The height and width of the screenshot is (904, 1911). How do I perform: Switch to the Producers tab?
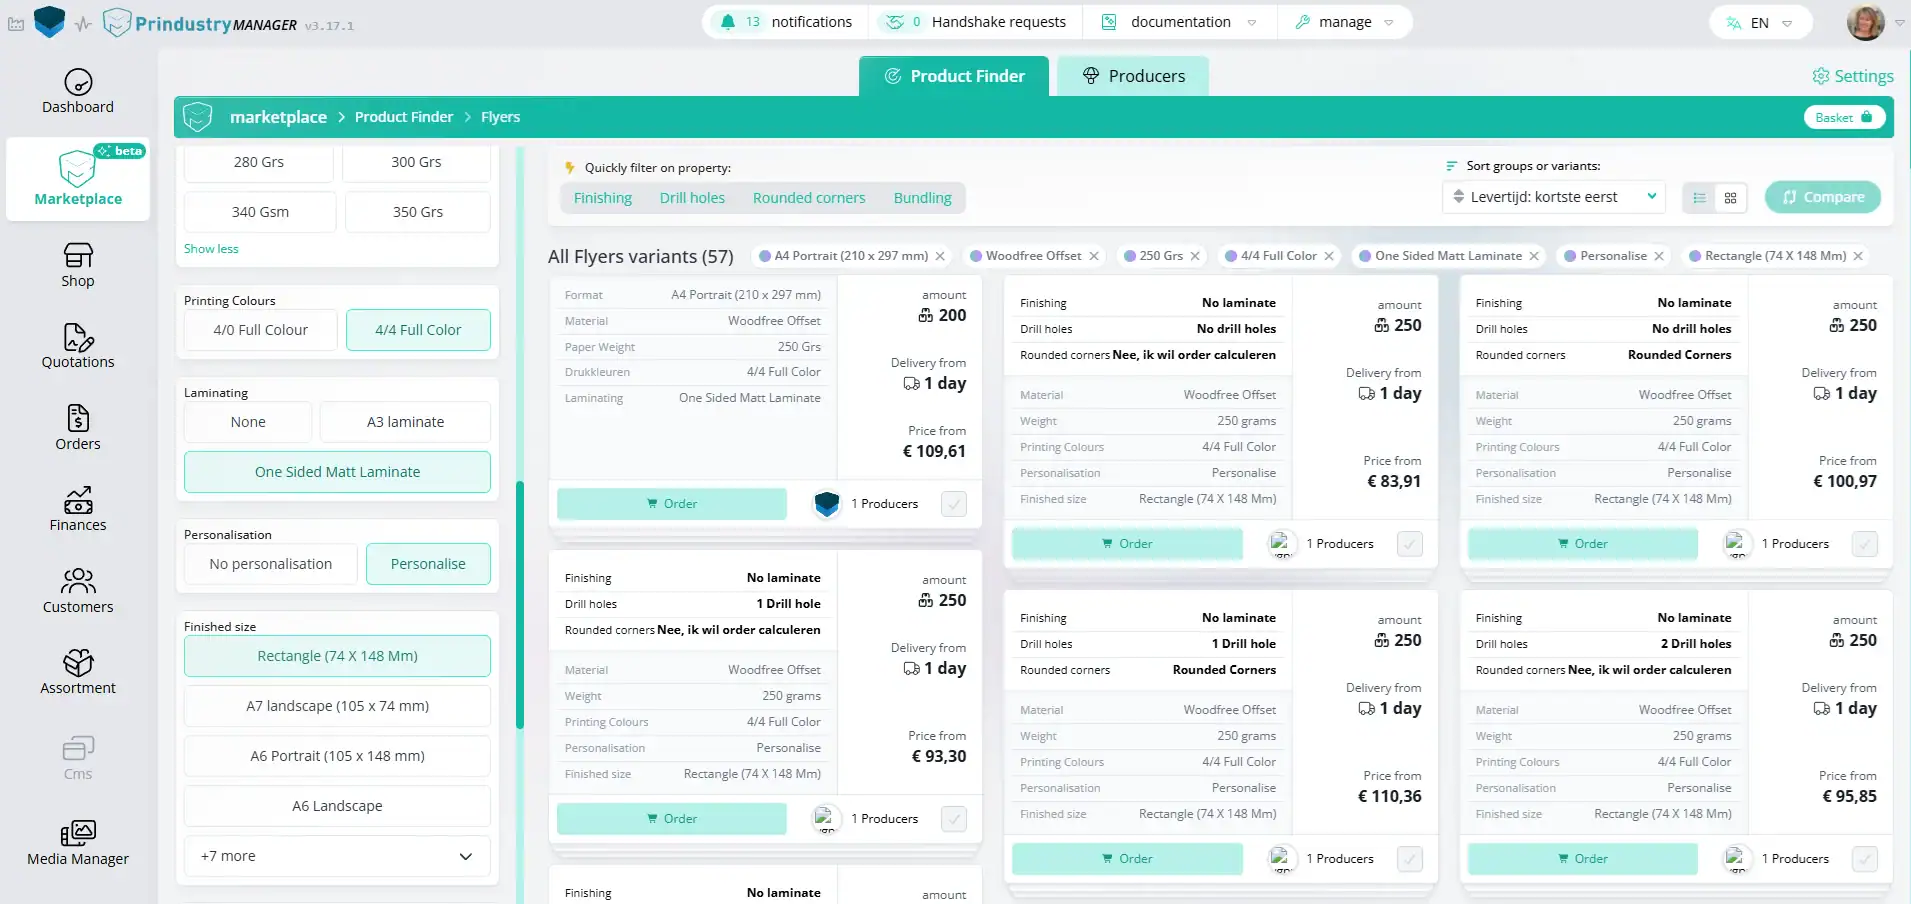click(x=1133, y=76)
